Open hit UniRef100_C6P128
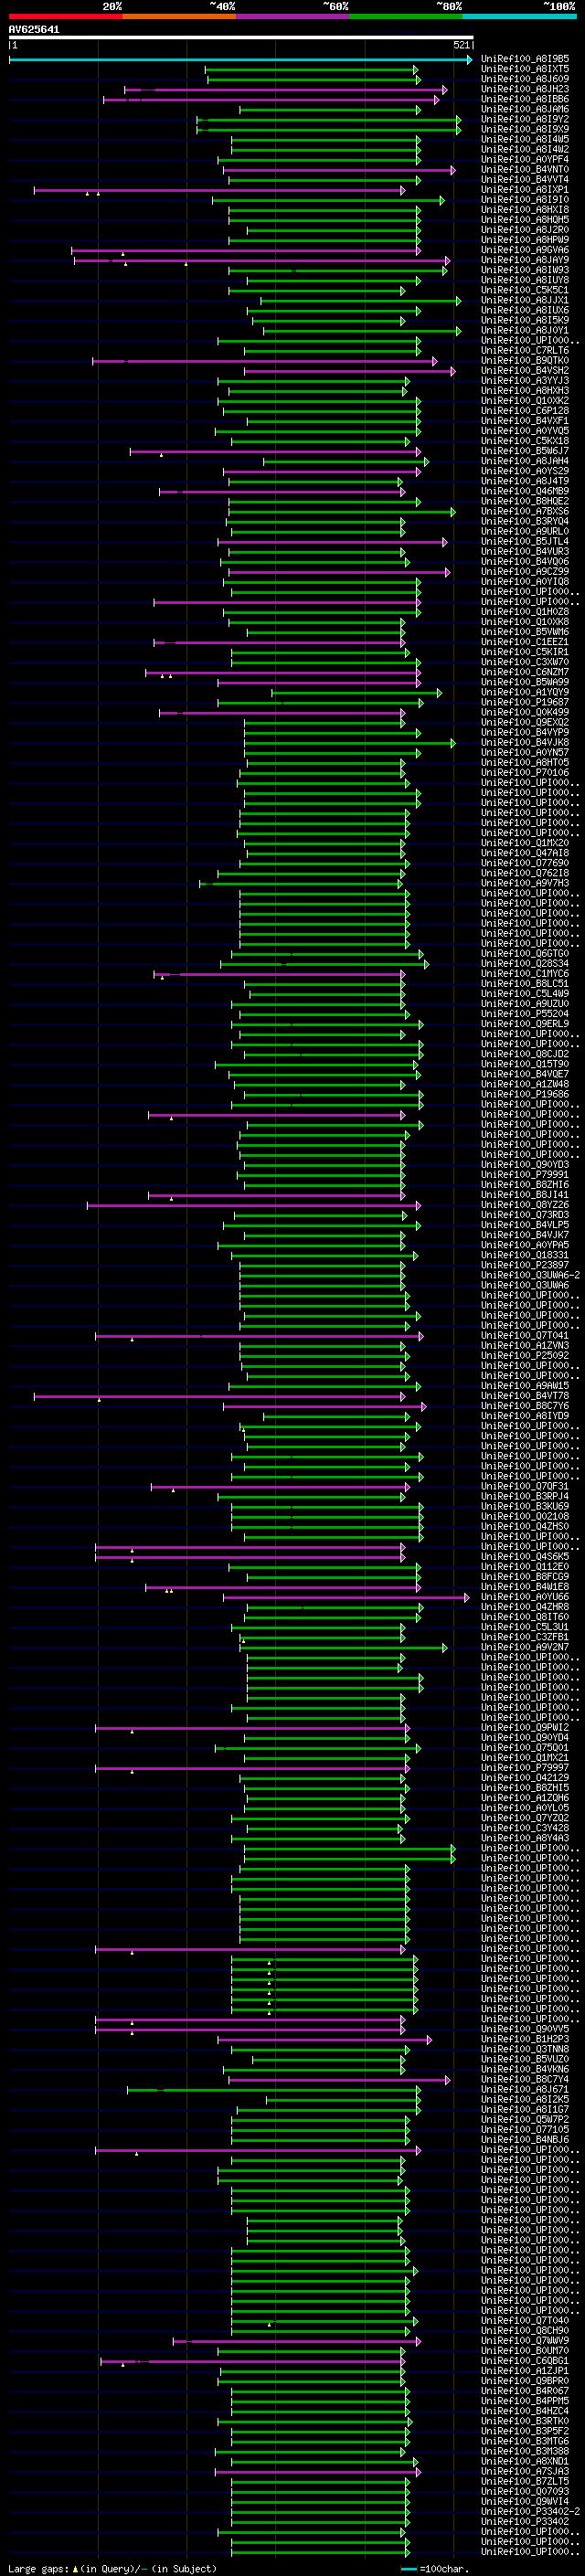585x2576 pixels. click(525, 410)
